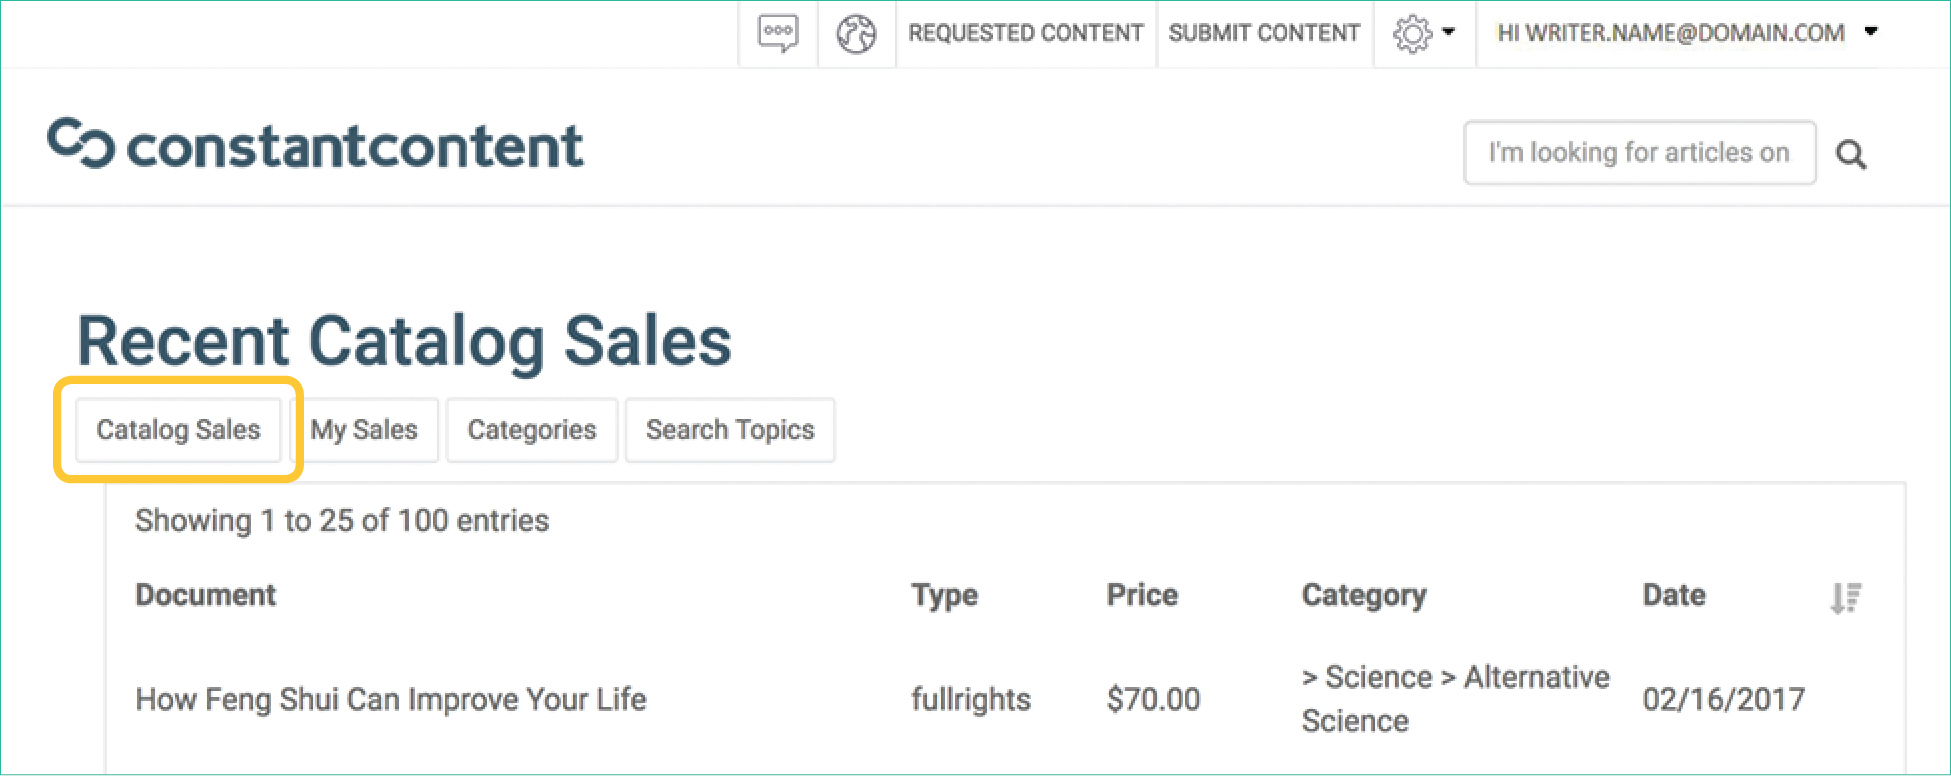Open the Categories tab

pyautogui.click(x=532, y=430)
